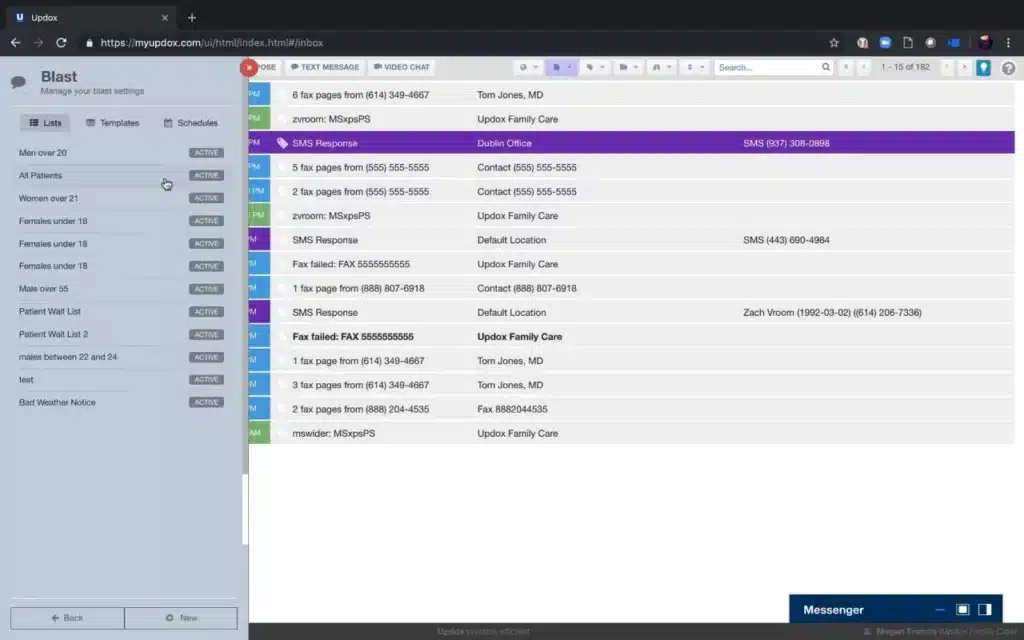Click the magnifier search icon
The width and height of the screenshot is (1024, 640).
pos(825,67)
